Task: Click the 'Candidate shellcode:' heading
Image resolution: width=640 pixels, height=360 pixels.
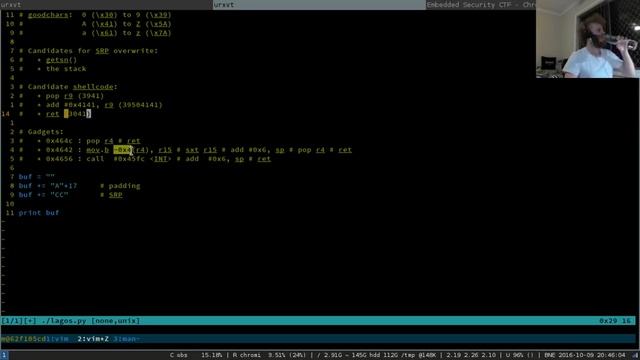Action: [x=73, y=87]
